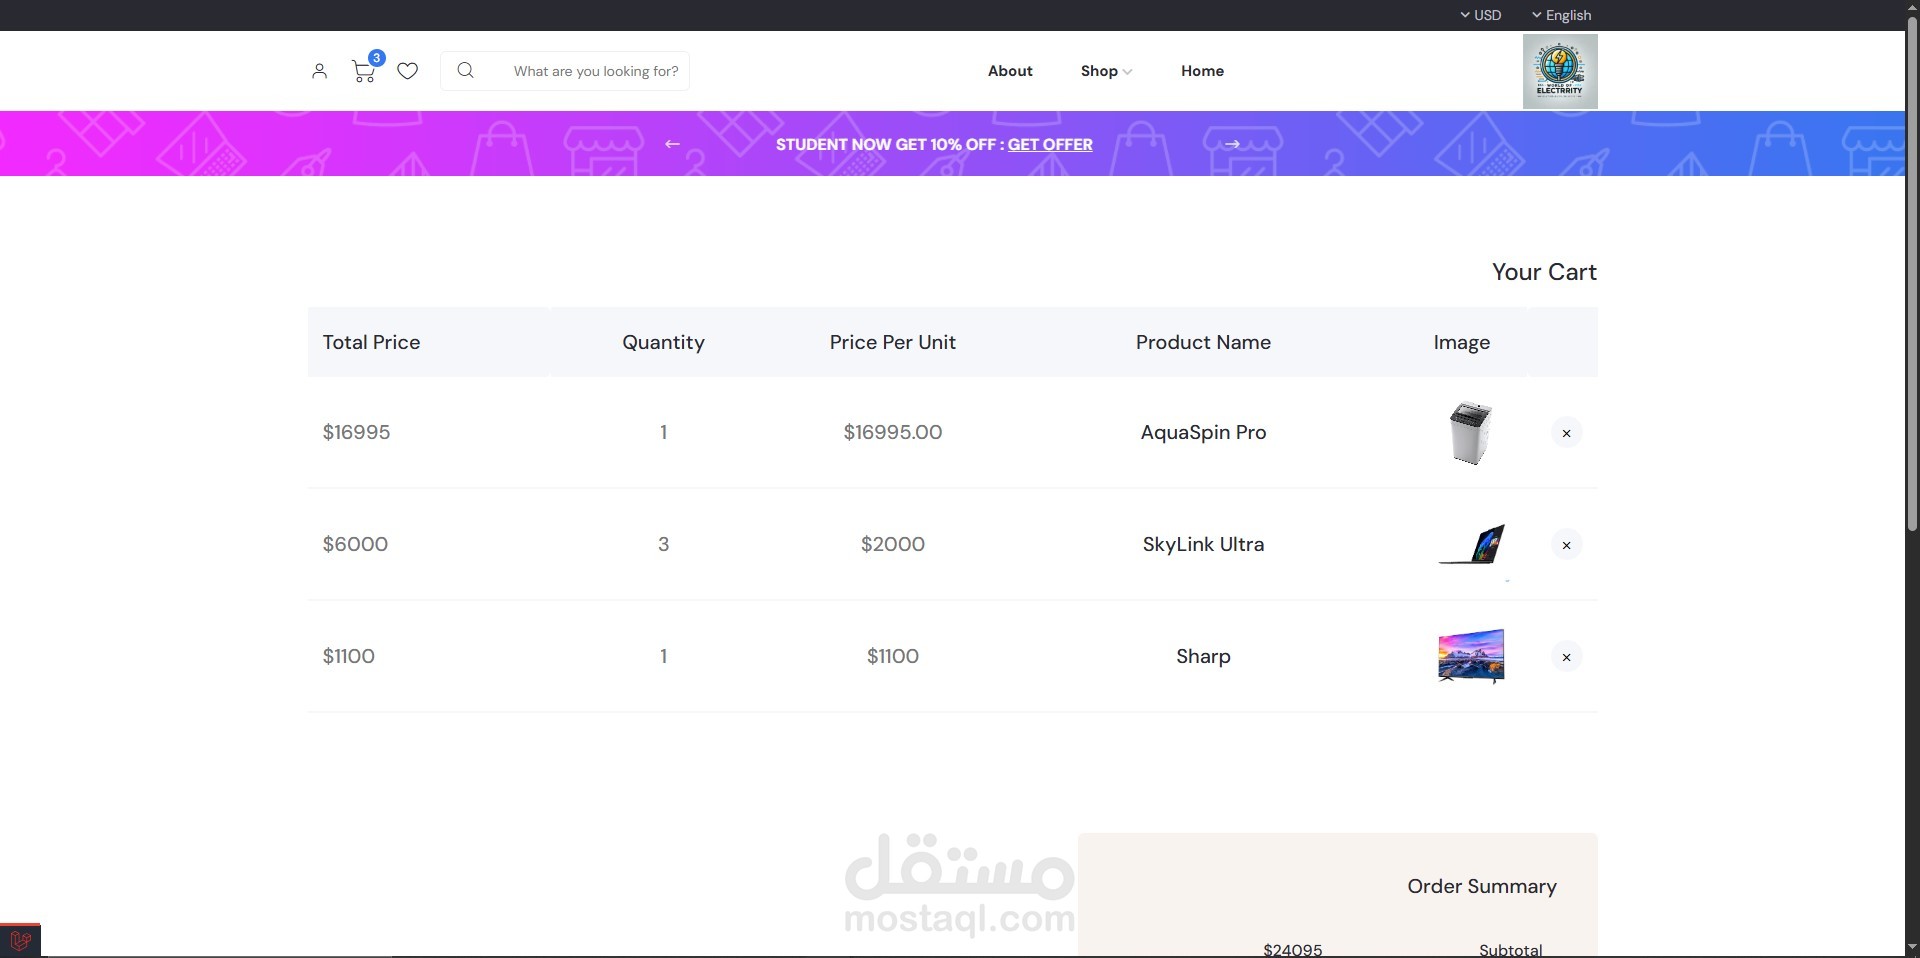Remove SkyLink Ultra from cart
The image size is (1920, 958).
[x=1566, y=545]
